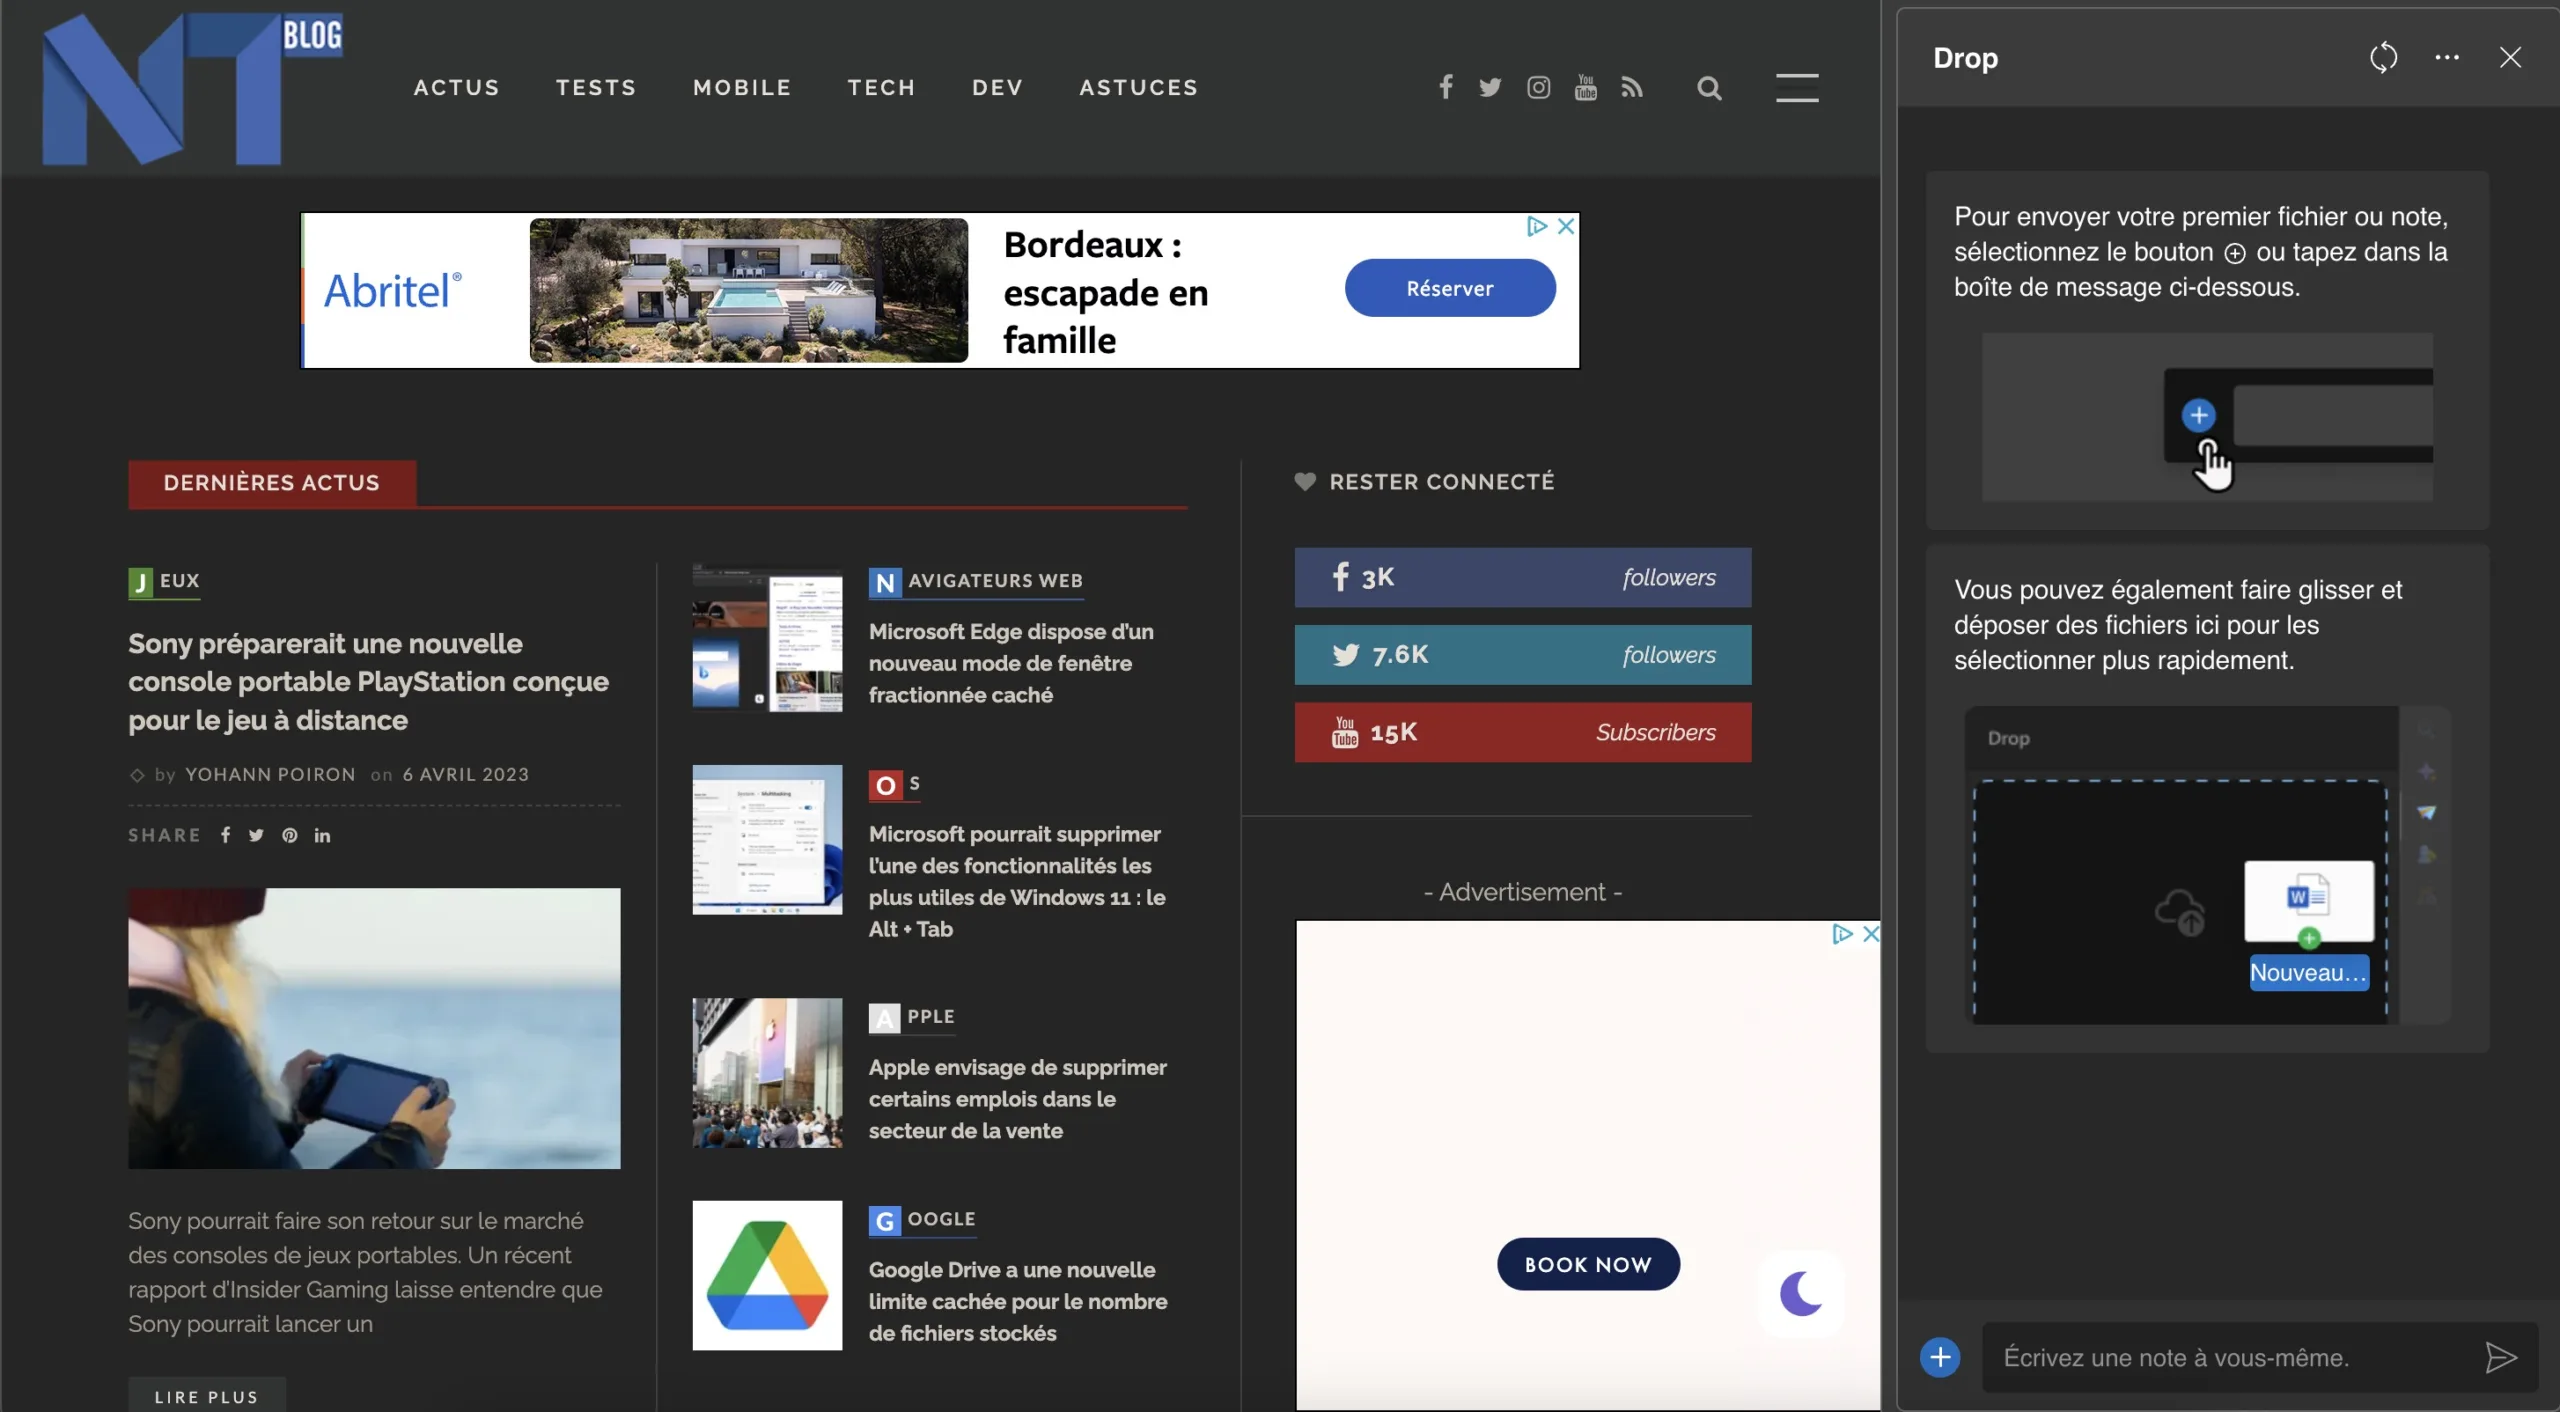Click the Windows 11 article thumbnail
Screen dimensions: 2560x1412
767,840
